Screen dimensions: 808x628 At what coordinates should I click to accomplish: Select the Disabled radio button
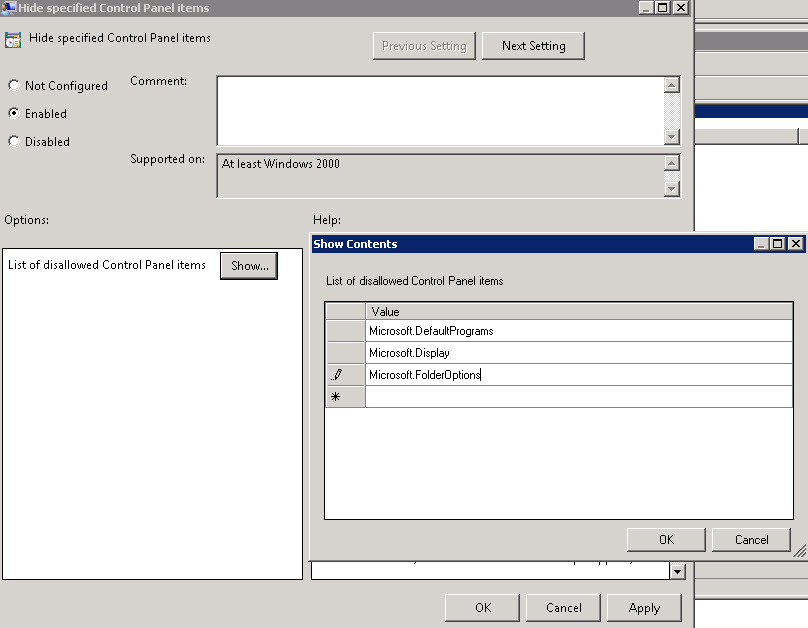click(14, 141)
